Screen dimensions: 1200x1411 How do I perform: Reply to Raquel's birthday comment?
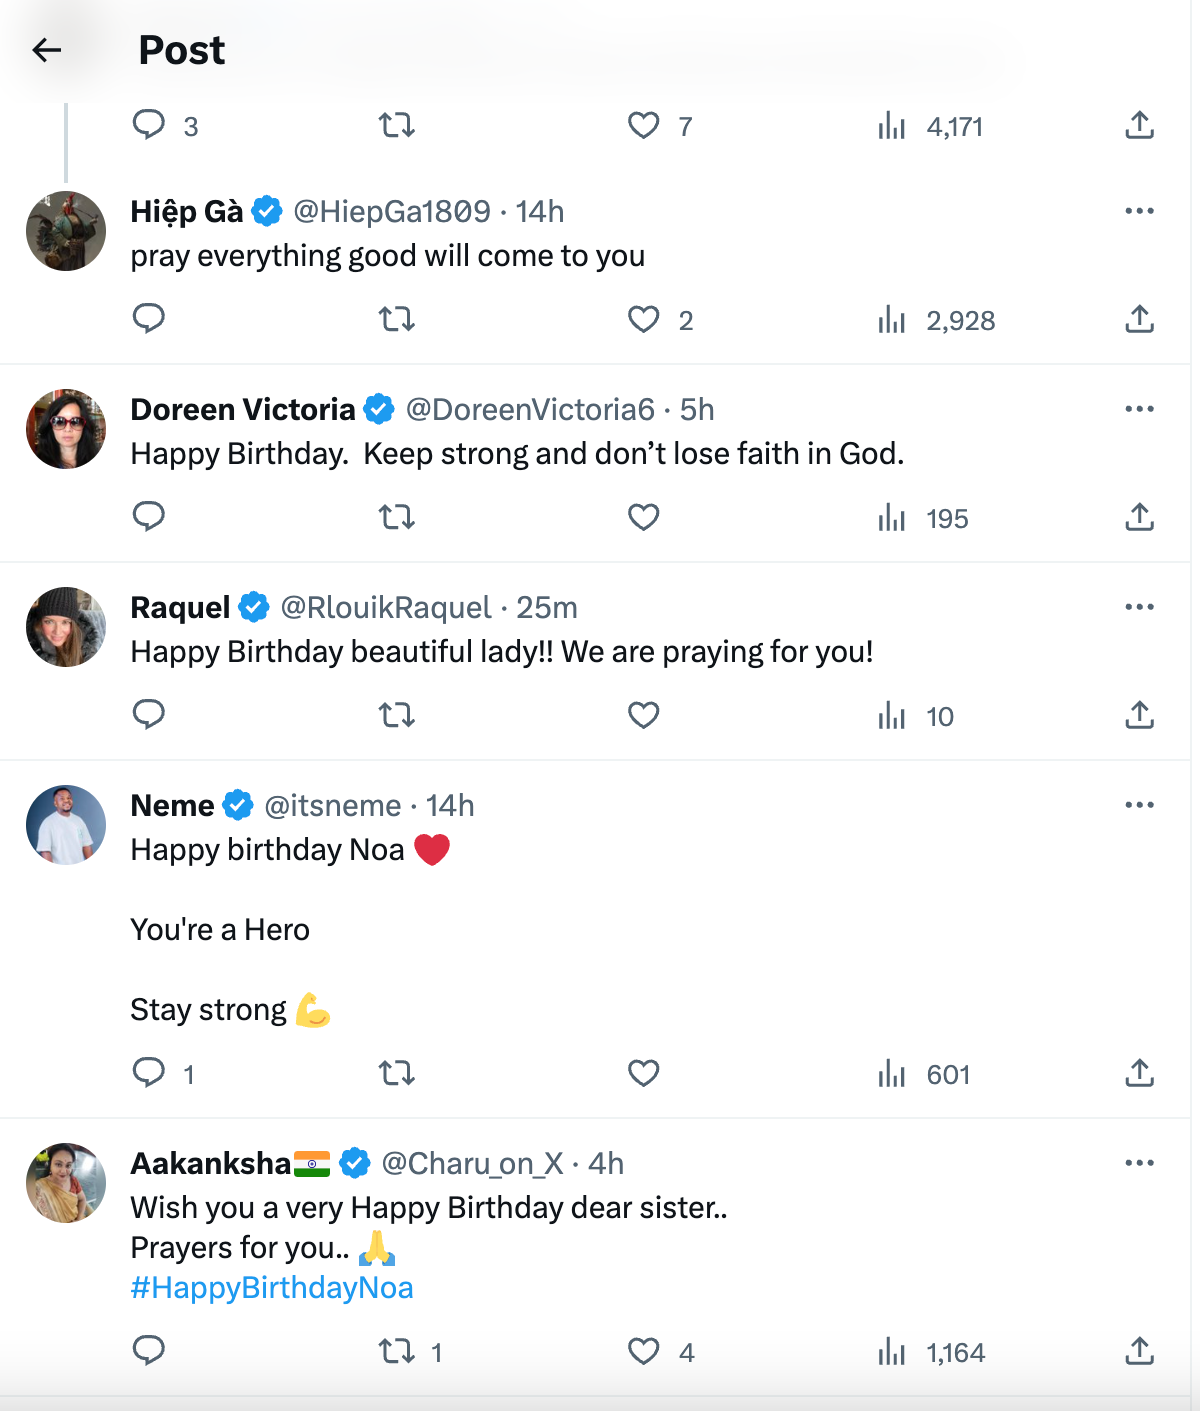pos(149,715)
